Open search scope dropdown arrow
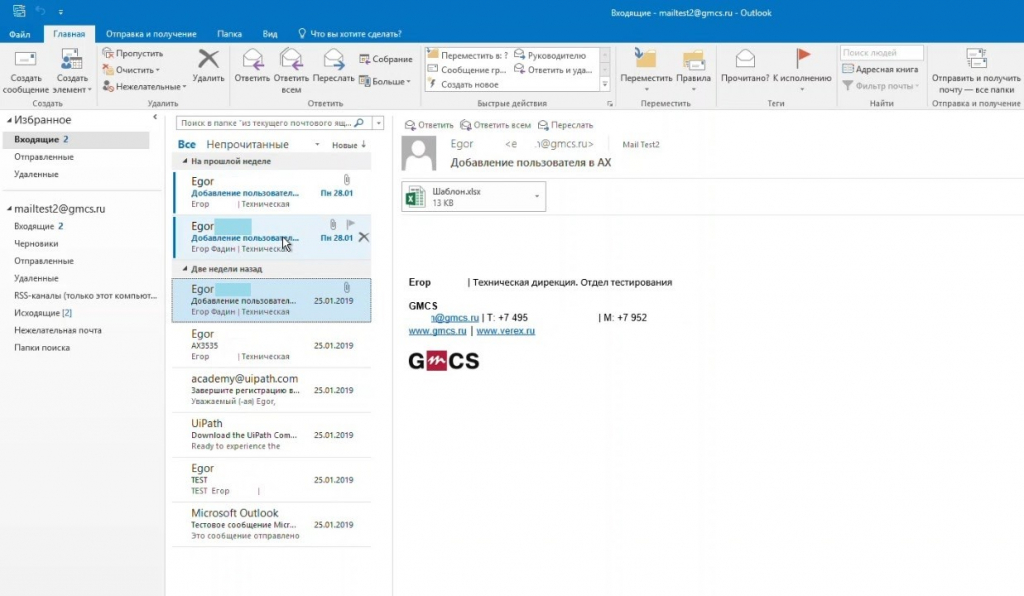 click(x=378, y=123)
